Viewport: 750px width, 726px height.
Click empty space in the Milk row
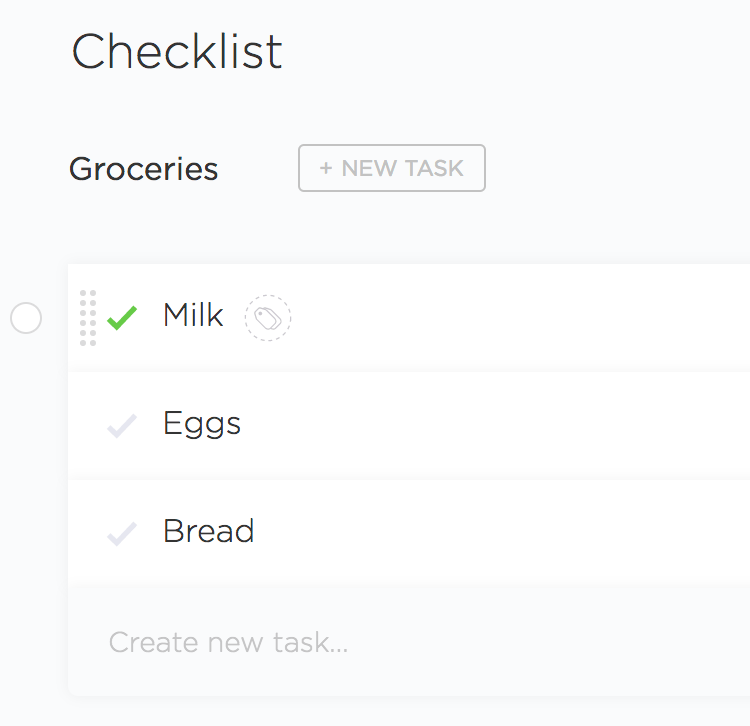pyautogui.click(x=520, y=318)
